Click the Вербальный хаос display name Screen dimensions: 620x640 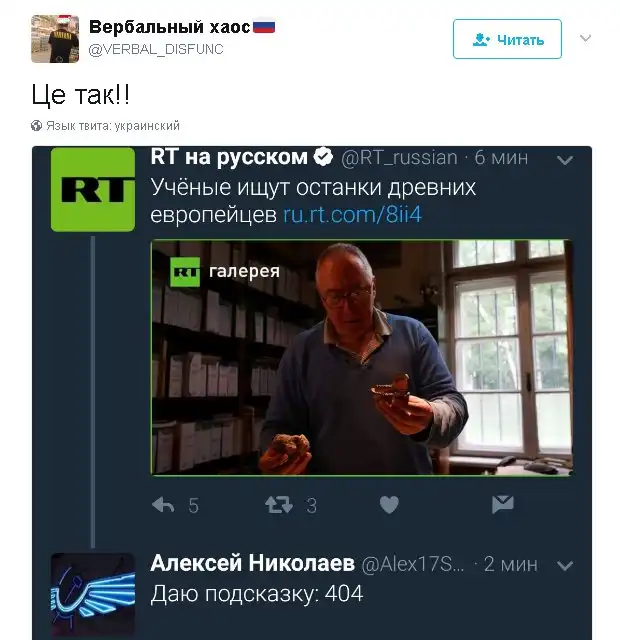tap(169, 27)
